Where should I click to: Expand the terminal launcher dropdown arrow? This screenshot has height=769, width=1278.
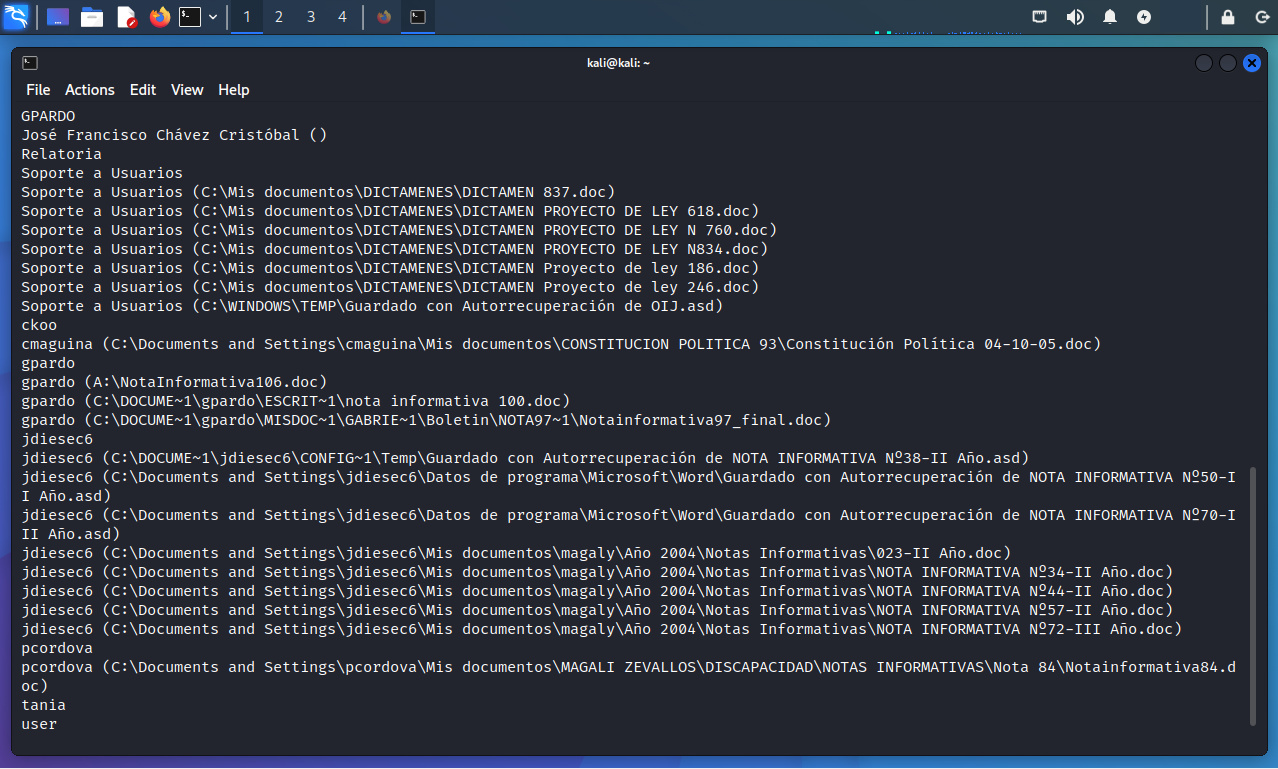pos(213,17)
